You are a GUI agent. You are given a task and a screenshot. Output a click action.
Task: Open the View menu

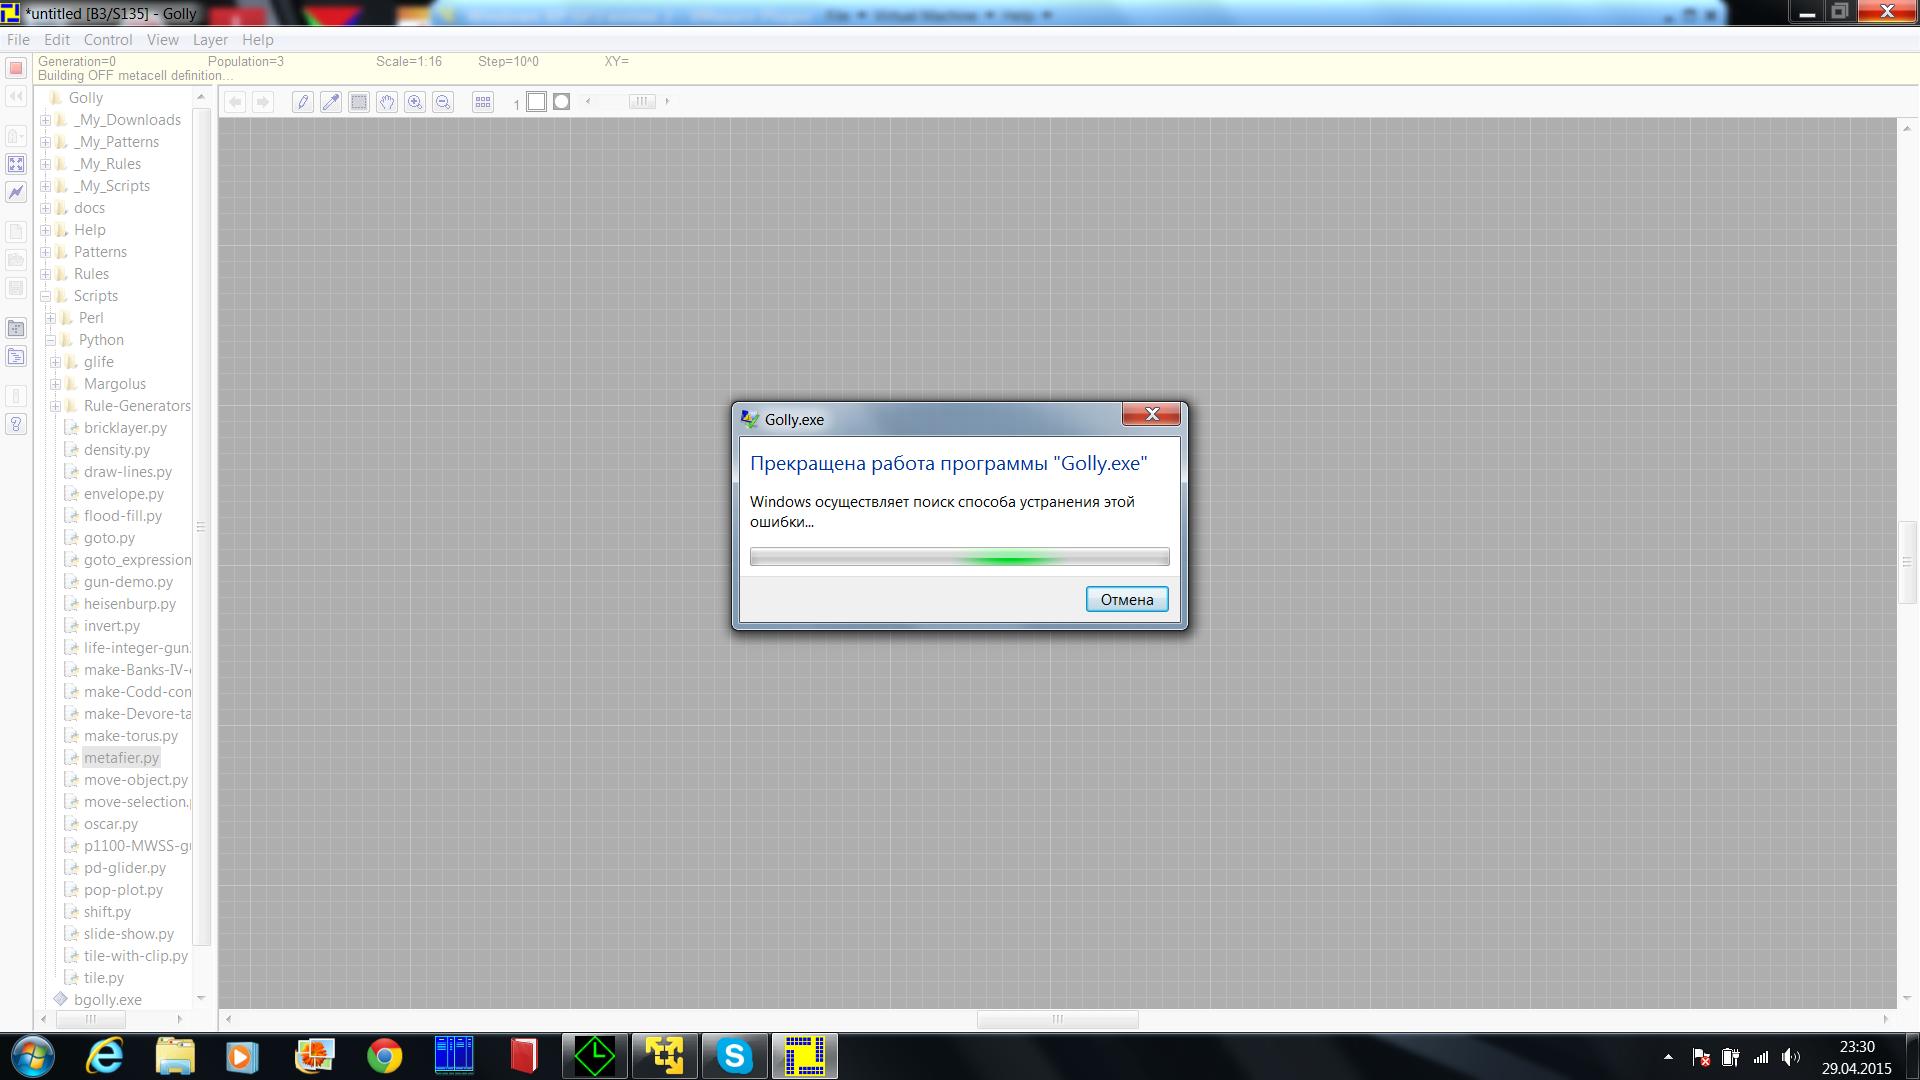(162, 40)
